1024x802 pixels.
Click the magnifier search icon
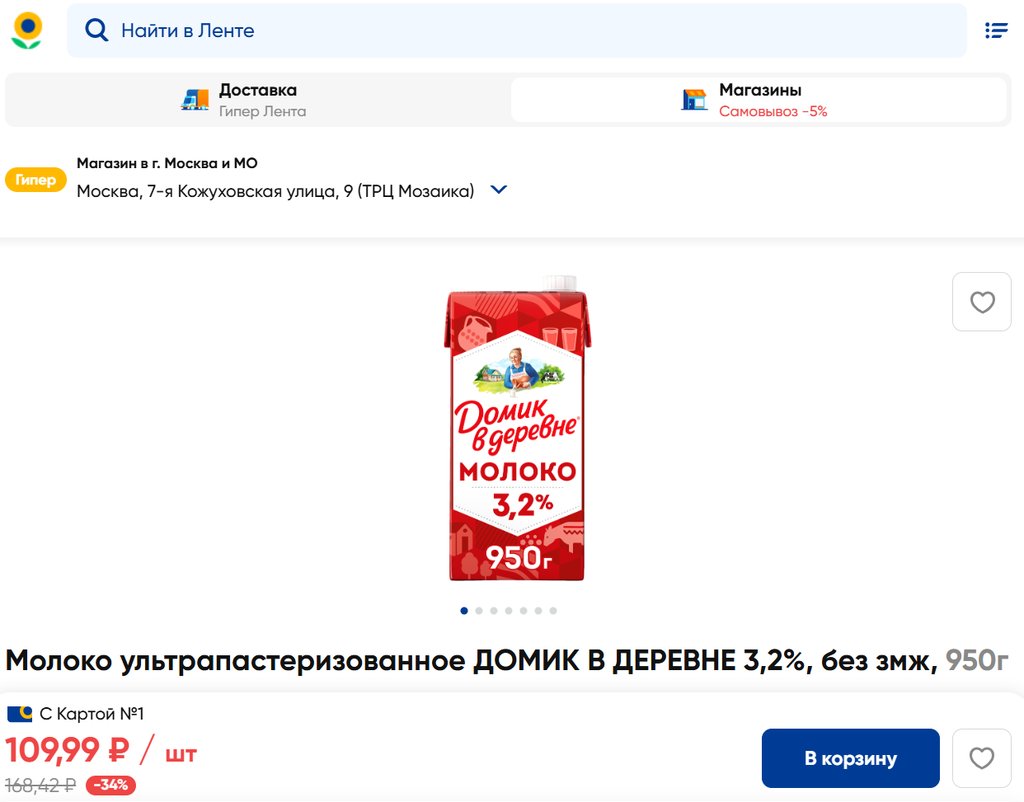tap(97, 30)
